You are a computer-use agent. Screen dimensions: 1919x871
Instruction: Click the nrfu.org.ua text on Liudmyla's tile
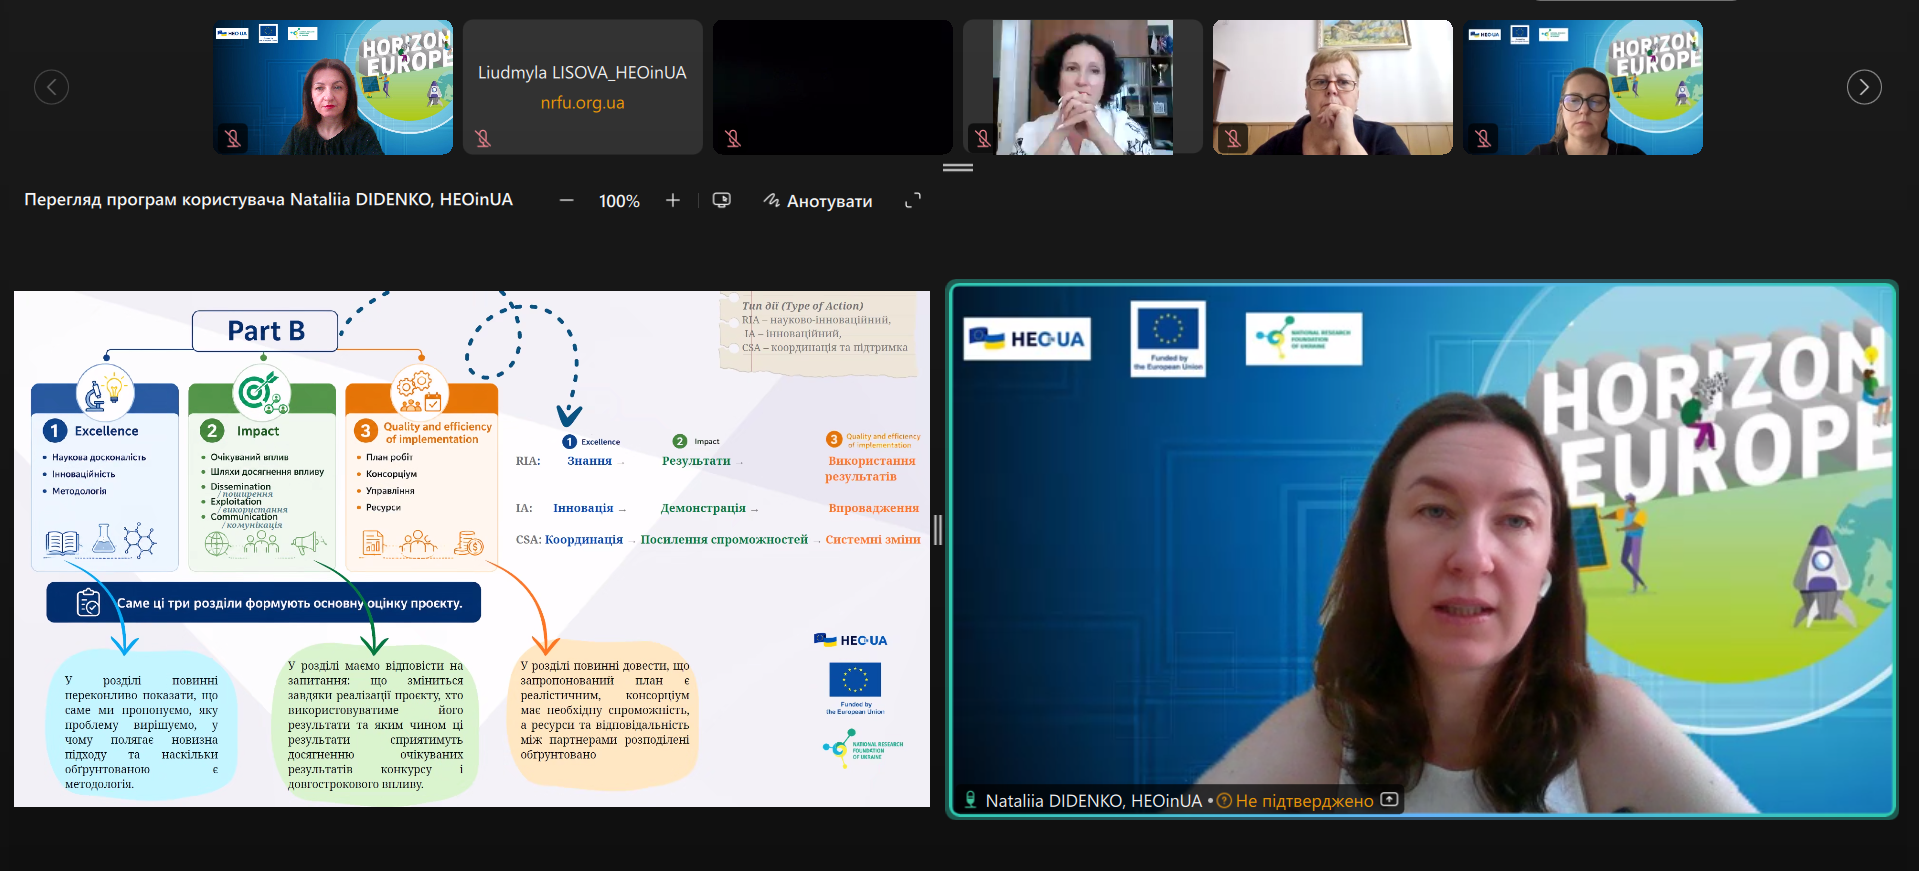pyautogui.click(x=583, y=103)
